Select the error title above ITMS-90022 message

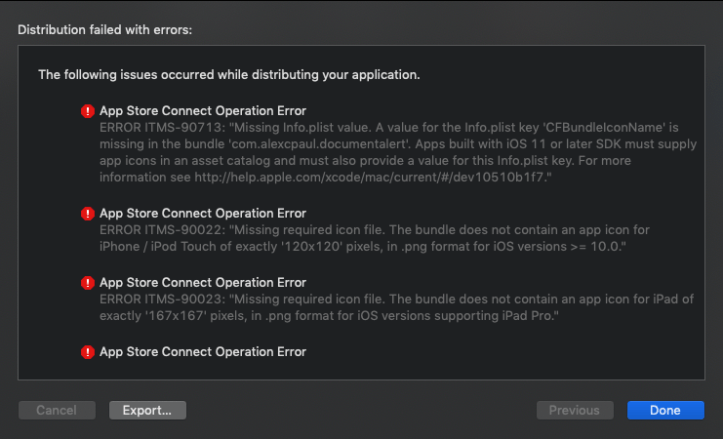click(202, 213)
